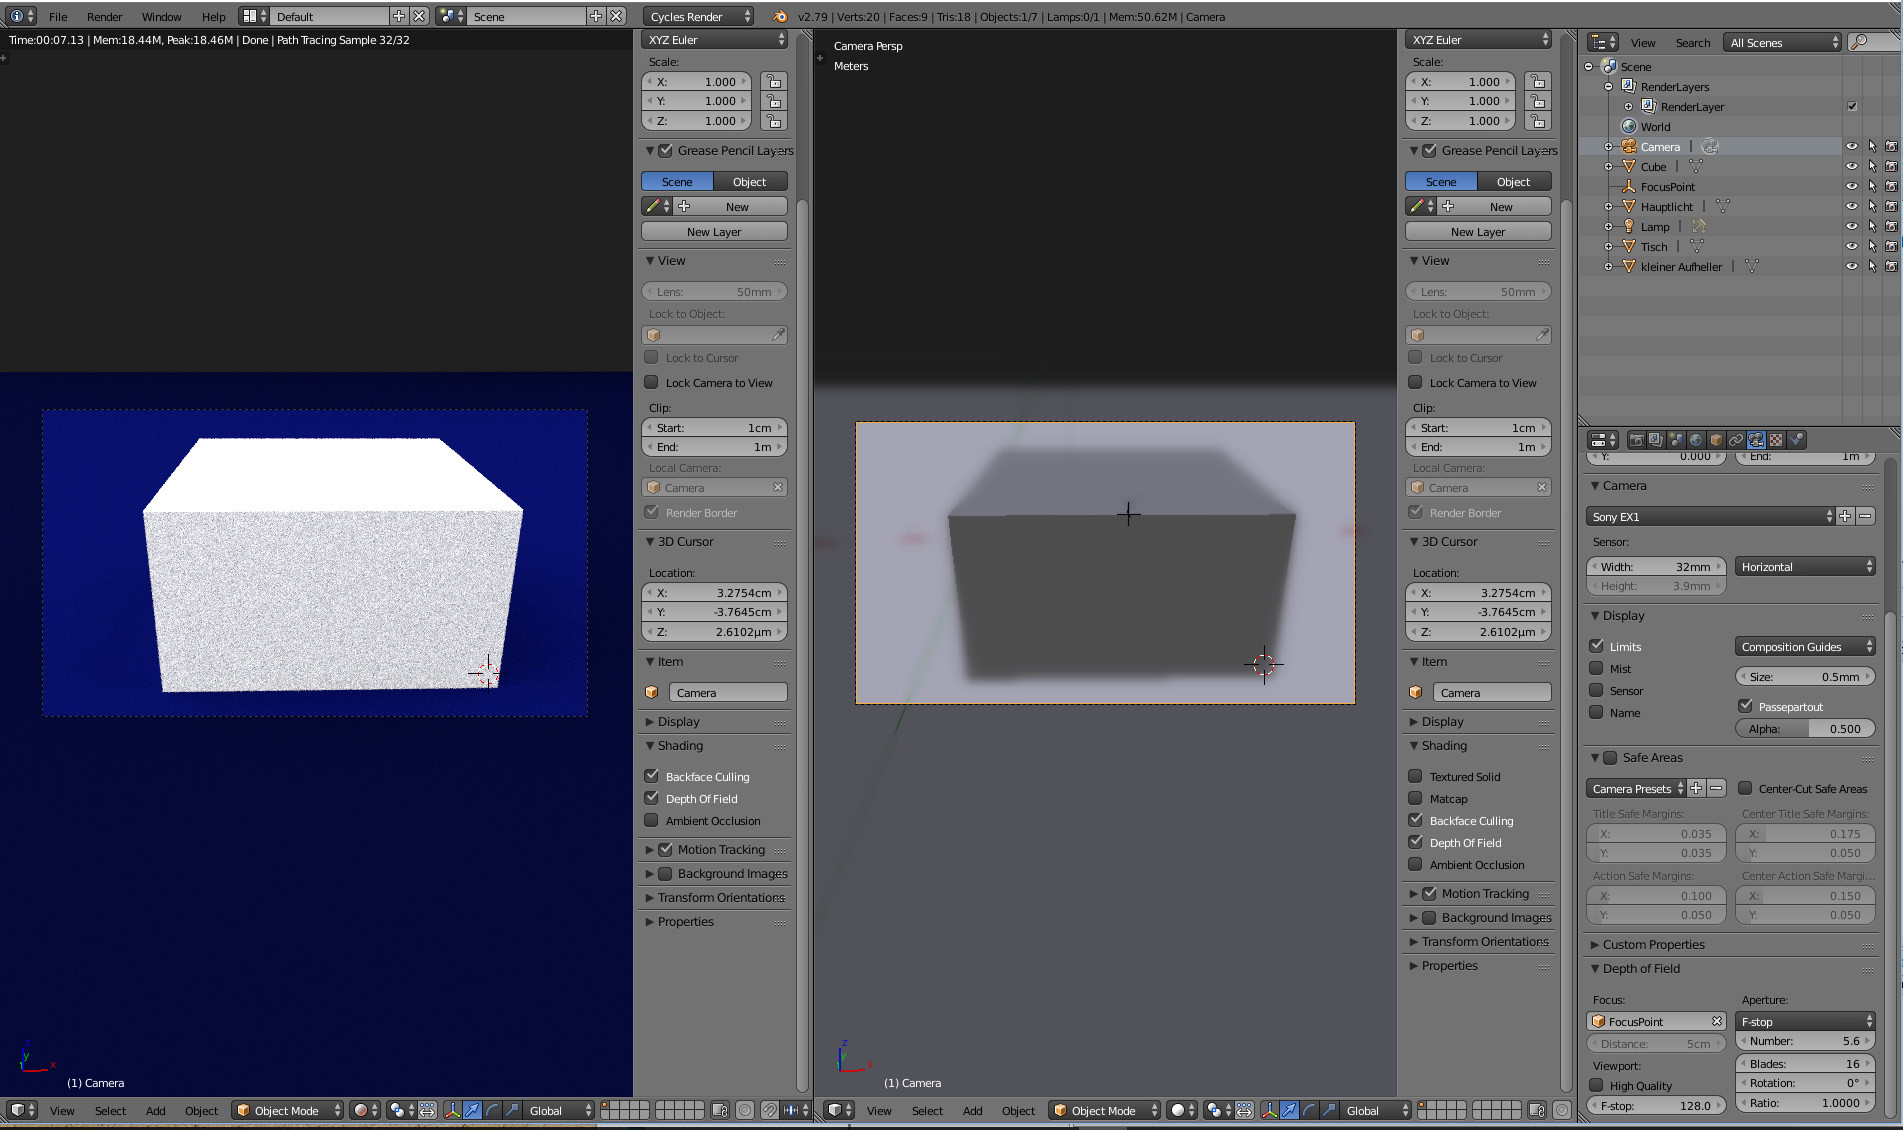Toggle the rotate manipulator in right viewport
The height and width of the screenshot is (1130, 1903).
[1309, 1110]
